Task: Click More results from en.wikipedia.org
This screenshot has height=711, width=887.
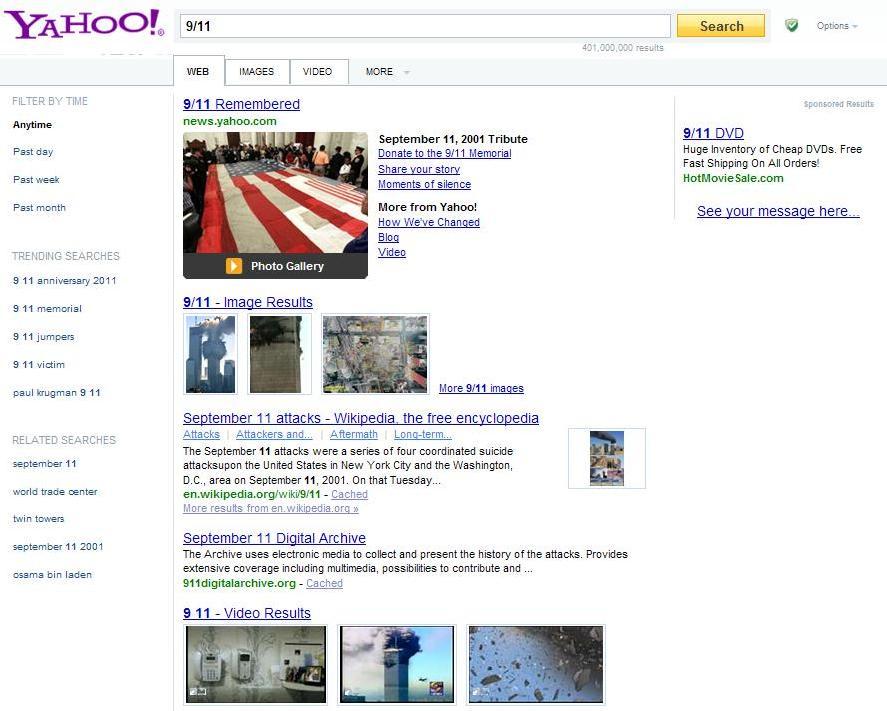Action: [x=270, y=509]
